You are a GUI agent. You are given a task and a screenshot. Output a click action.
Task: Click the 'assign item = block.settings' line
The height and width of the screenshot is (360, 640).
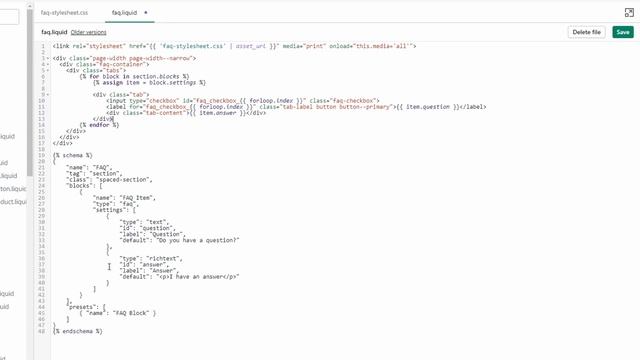pos(149,82)
